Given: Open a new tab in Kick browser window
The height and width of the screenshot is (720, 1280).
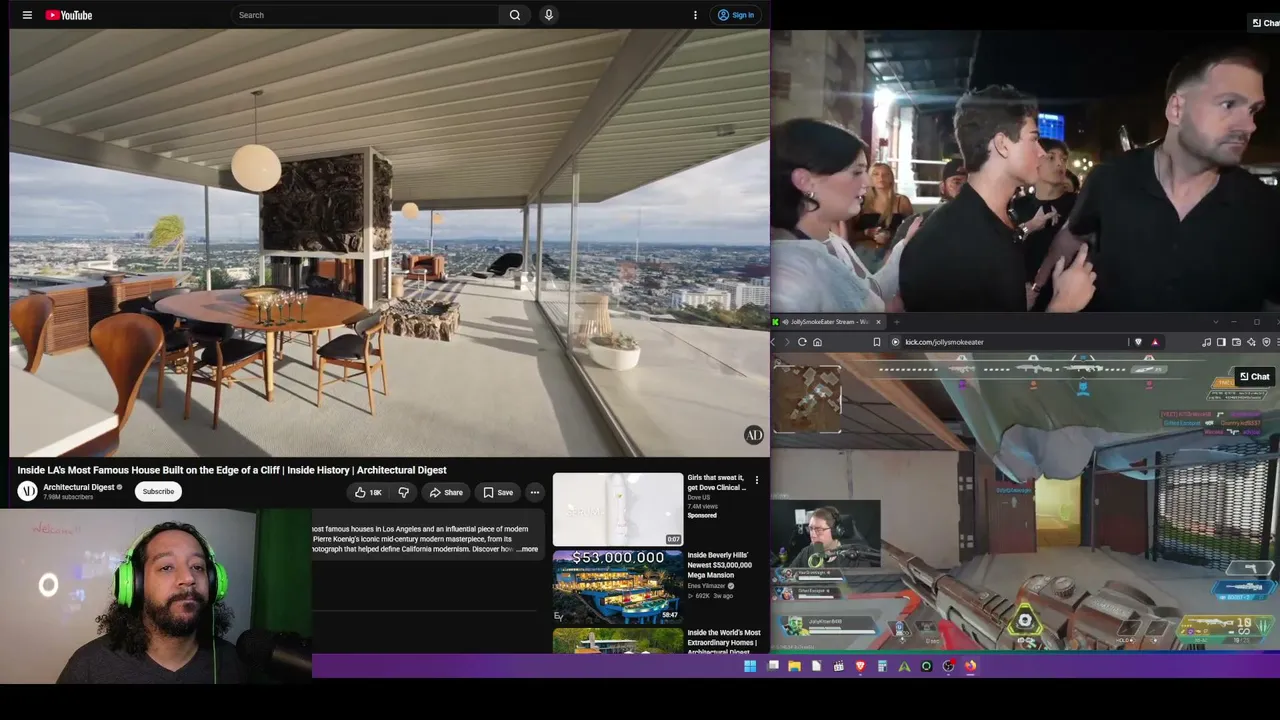Looking at the screenshot, I should coord(897,322).
